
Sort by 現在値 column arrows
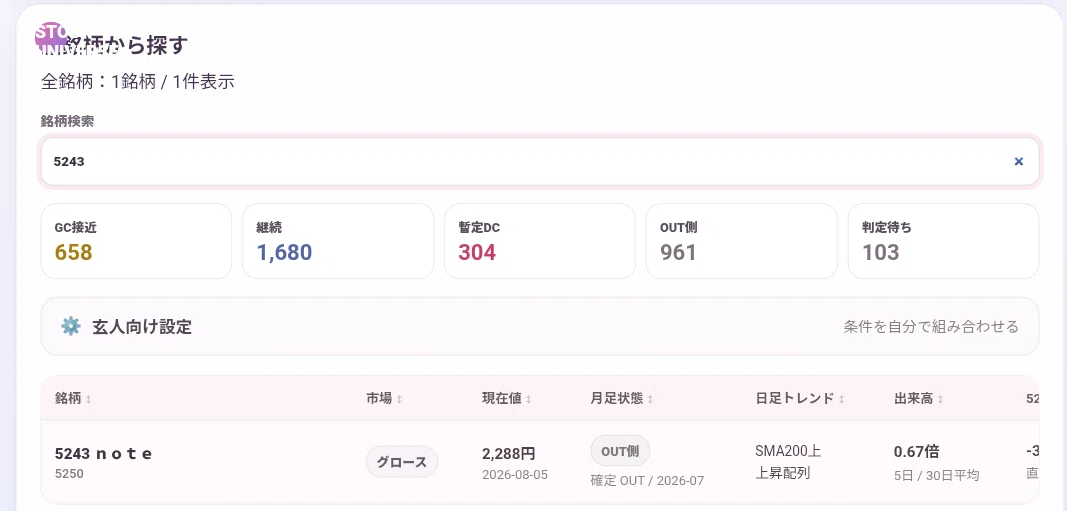(x=529, y=399)
